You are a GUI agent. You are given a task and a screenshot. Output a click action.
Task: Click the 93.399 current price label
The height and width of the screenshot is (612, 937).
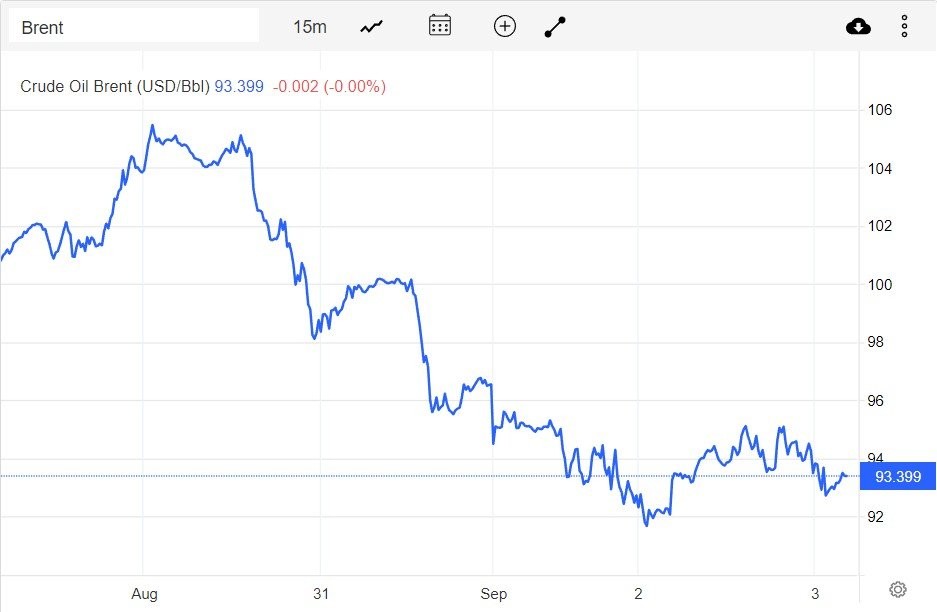click(239, 87)
